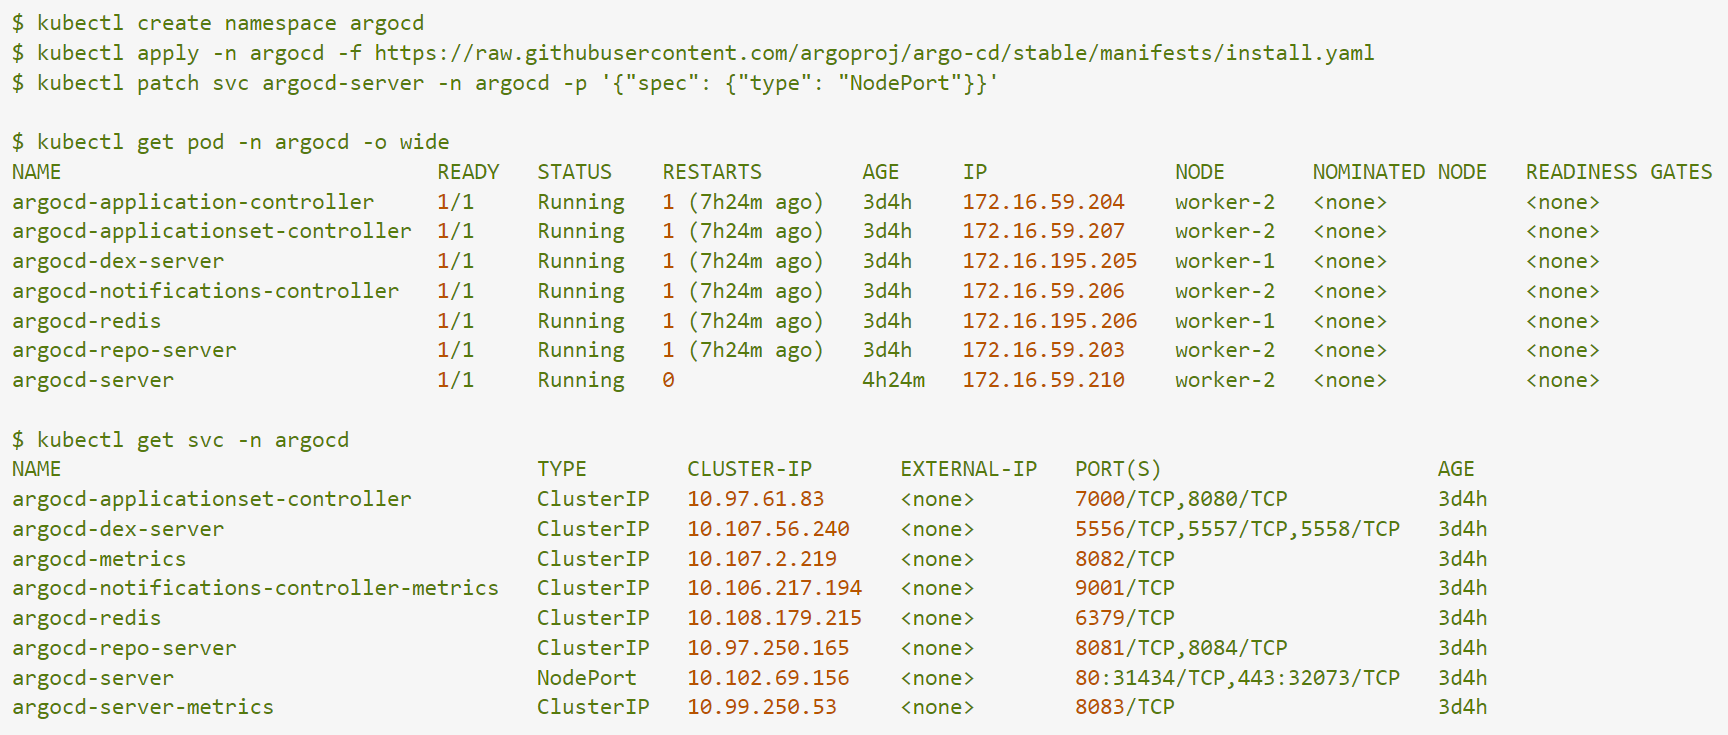Click the NodePort service type text

pyautogui.click(x=586, y=678)
